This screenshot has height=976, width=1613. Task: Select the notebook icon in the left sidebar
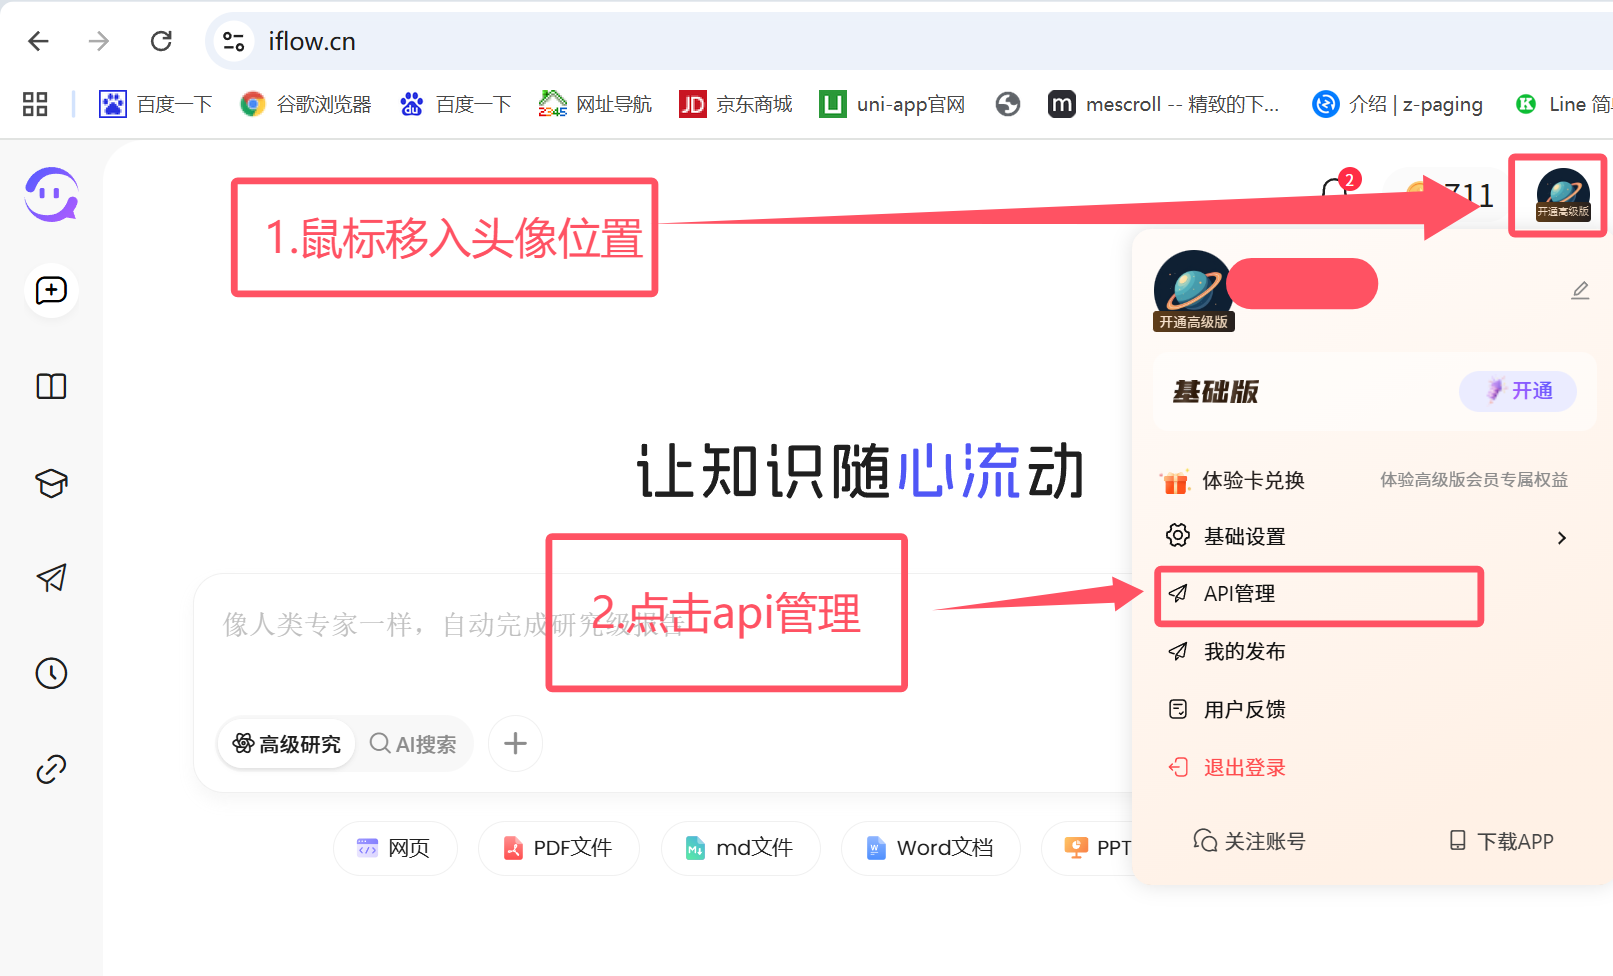(x=50, y=386)
